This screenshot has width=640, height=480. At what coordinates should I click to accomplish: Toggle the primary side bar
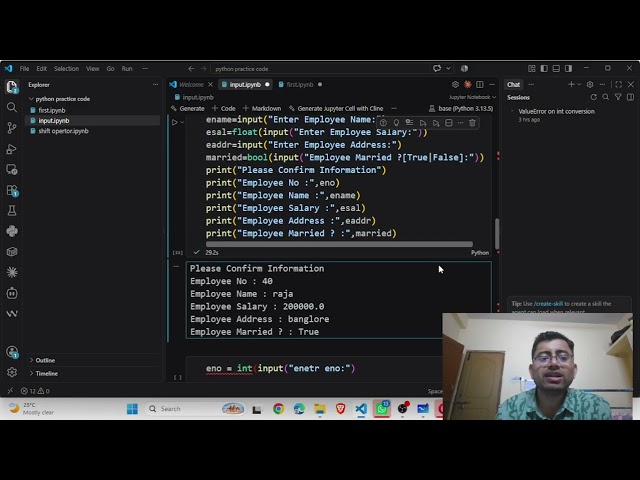tap(544, 69)
